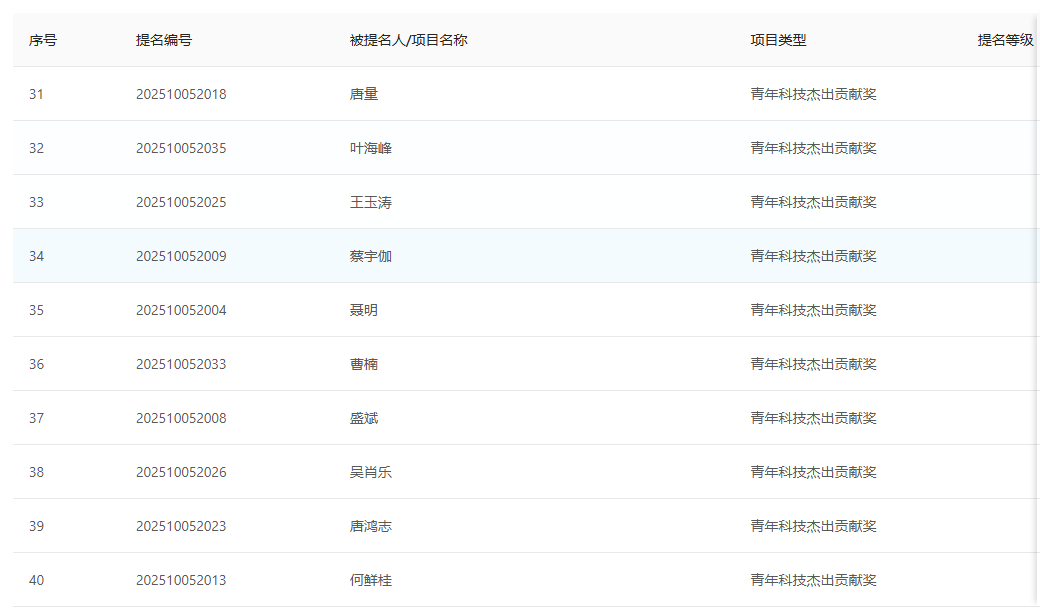The image size is (1040, 616).
Task: Click serial number 36 cell
Action: click(36, 364)
